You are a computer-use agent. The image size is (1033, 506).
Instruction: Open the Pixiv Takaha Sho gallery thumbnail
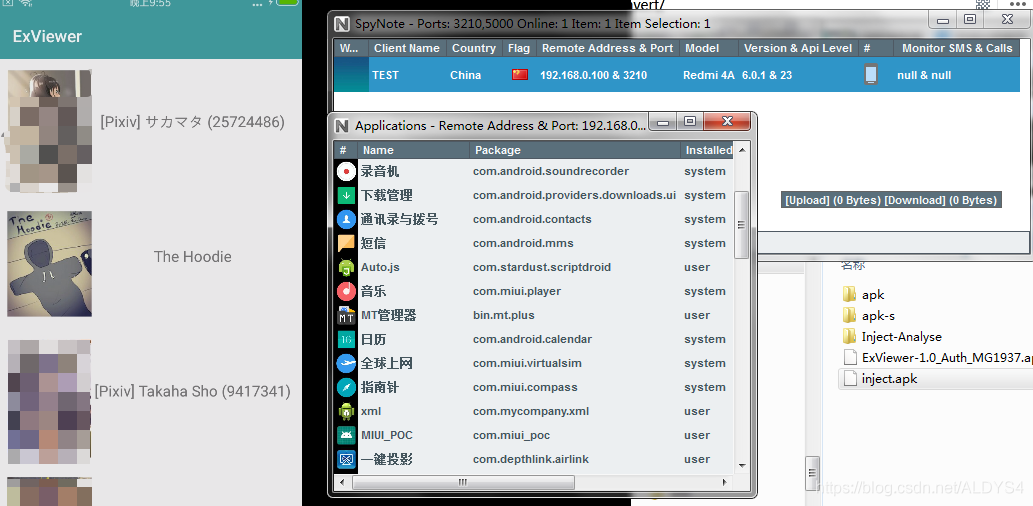[49, 402]
